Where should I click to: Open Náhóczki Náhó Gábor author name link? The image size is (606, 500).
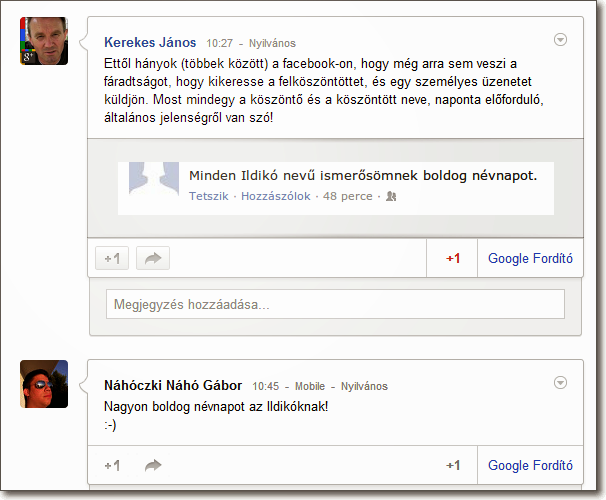(173, 385)
